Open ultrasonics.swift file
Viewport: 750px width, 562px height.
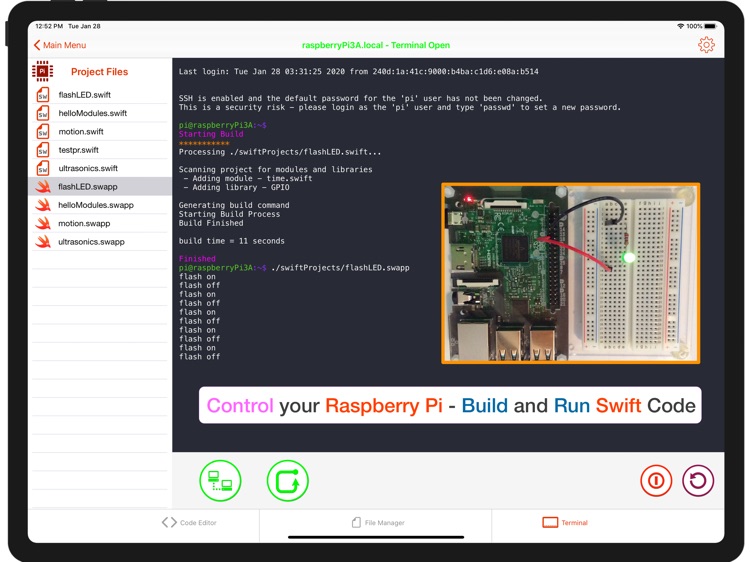coord(88,168)
